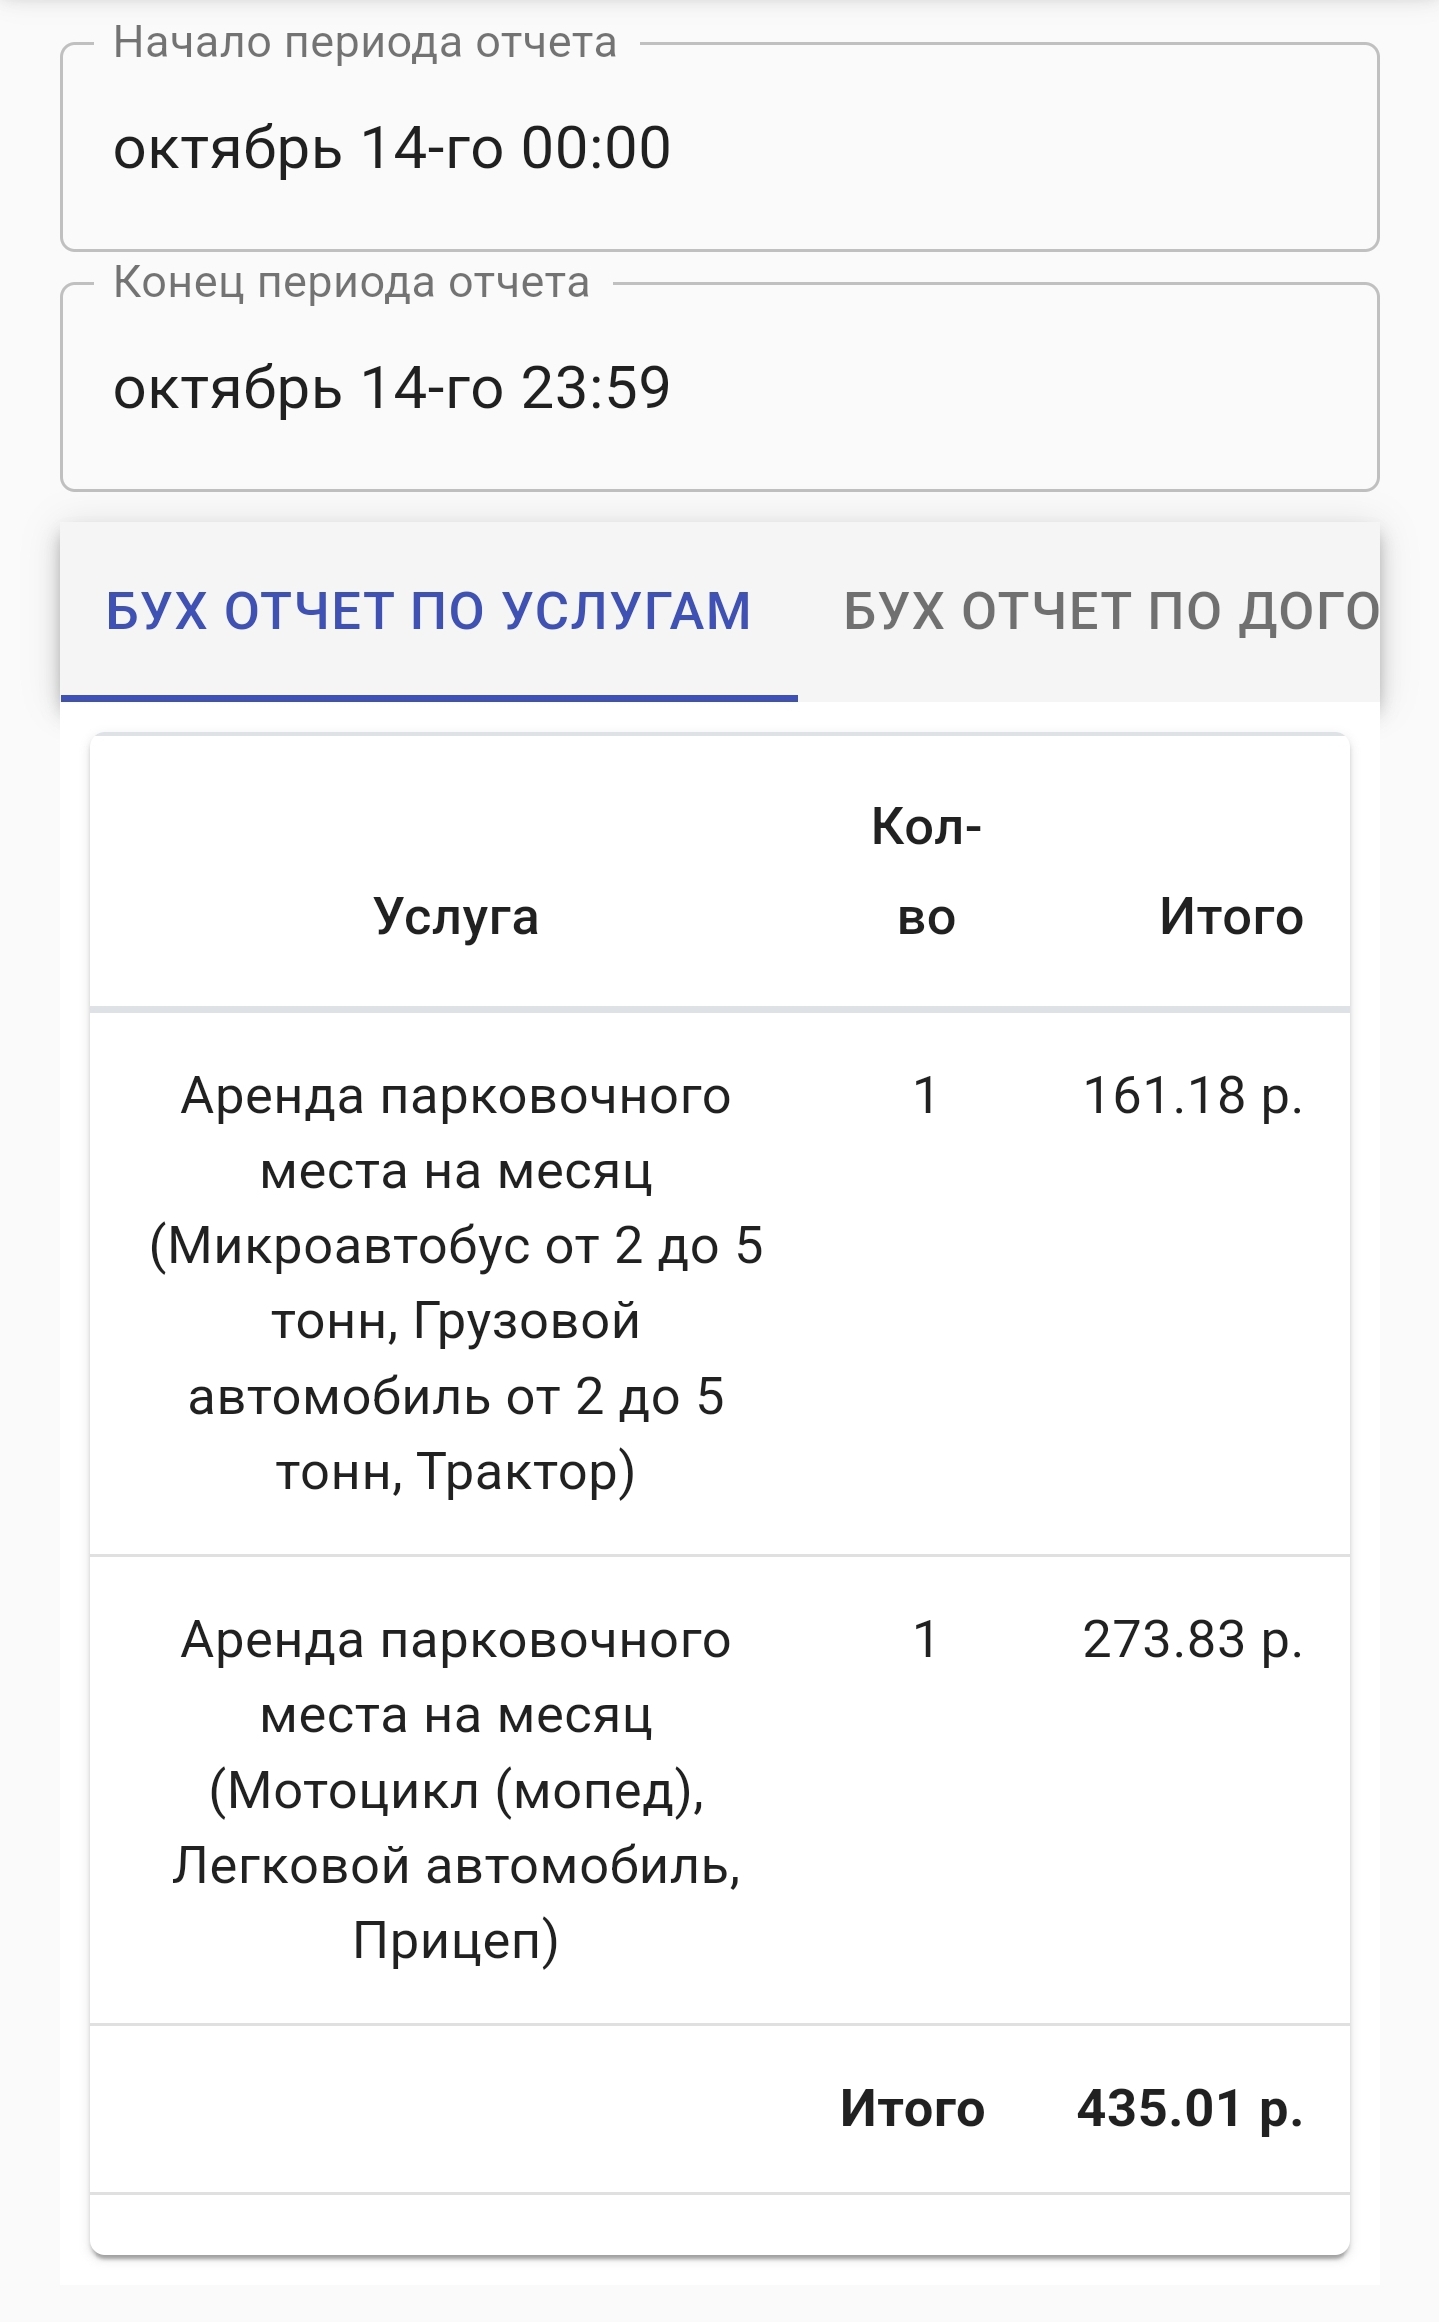Click the bold 'Итого' label in the footer row
The image size is (1439, 2322).
point(912,2108)
